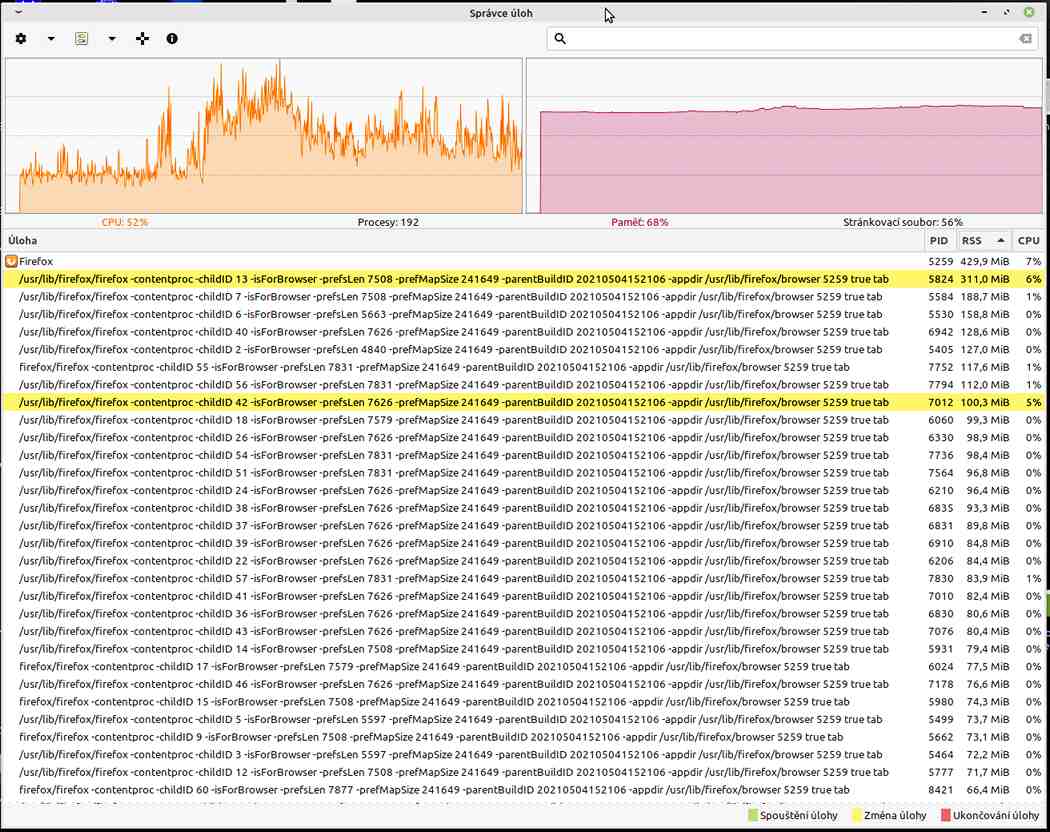Focus the task search input field
This screenshot has width=1050, height=832.
(790, 38)
